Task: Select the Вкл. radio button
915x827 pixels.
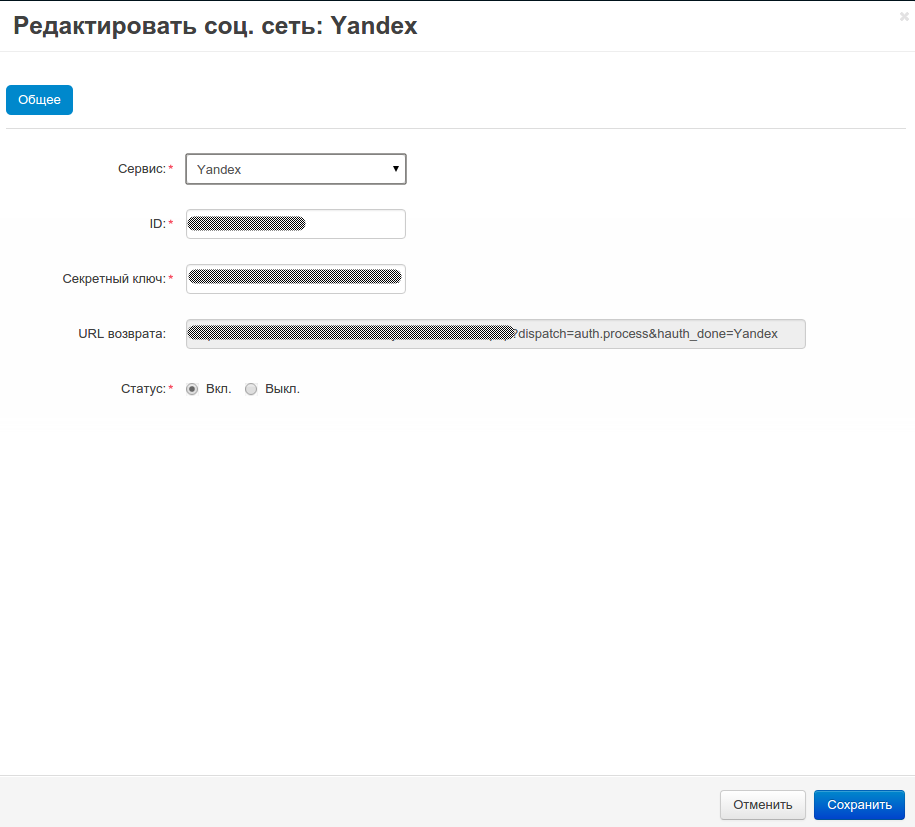Action: (x=192, y=389)
